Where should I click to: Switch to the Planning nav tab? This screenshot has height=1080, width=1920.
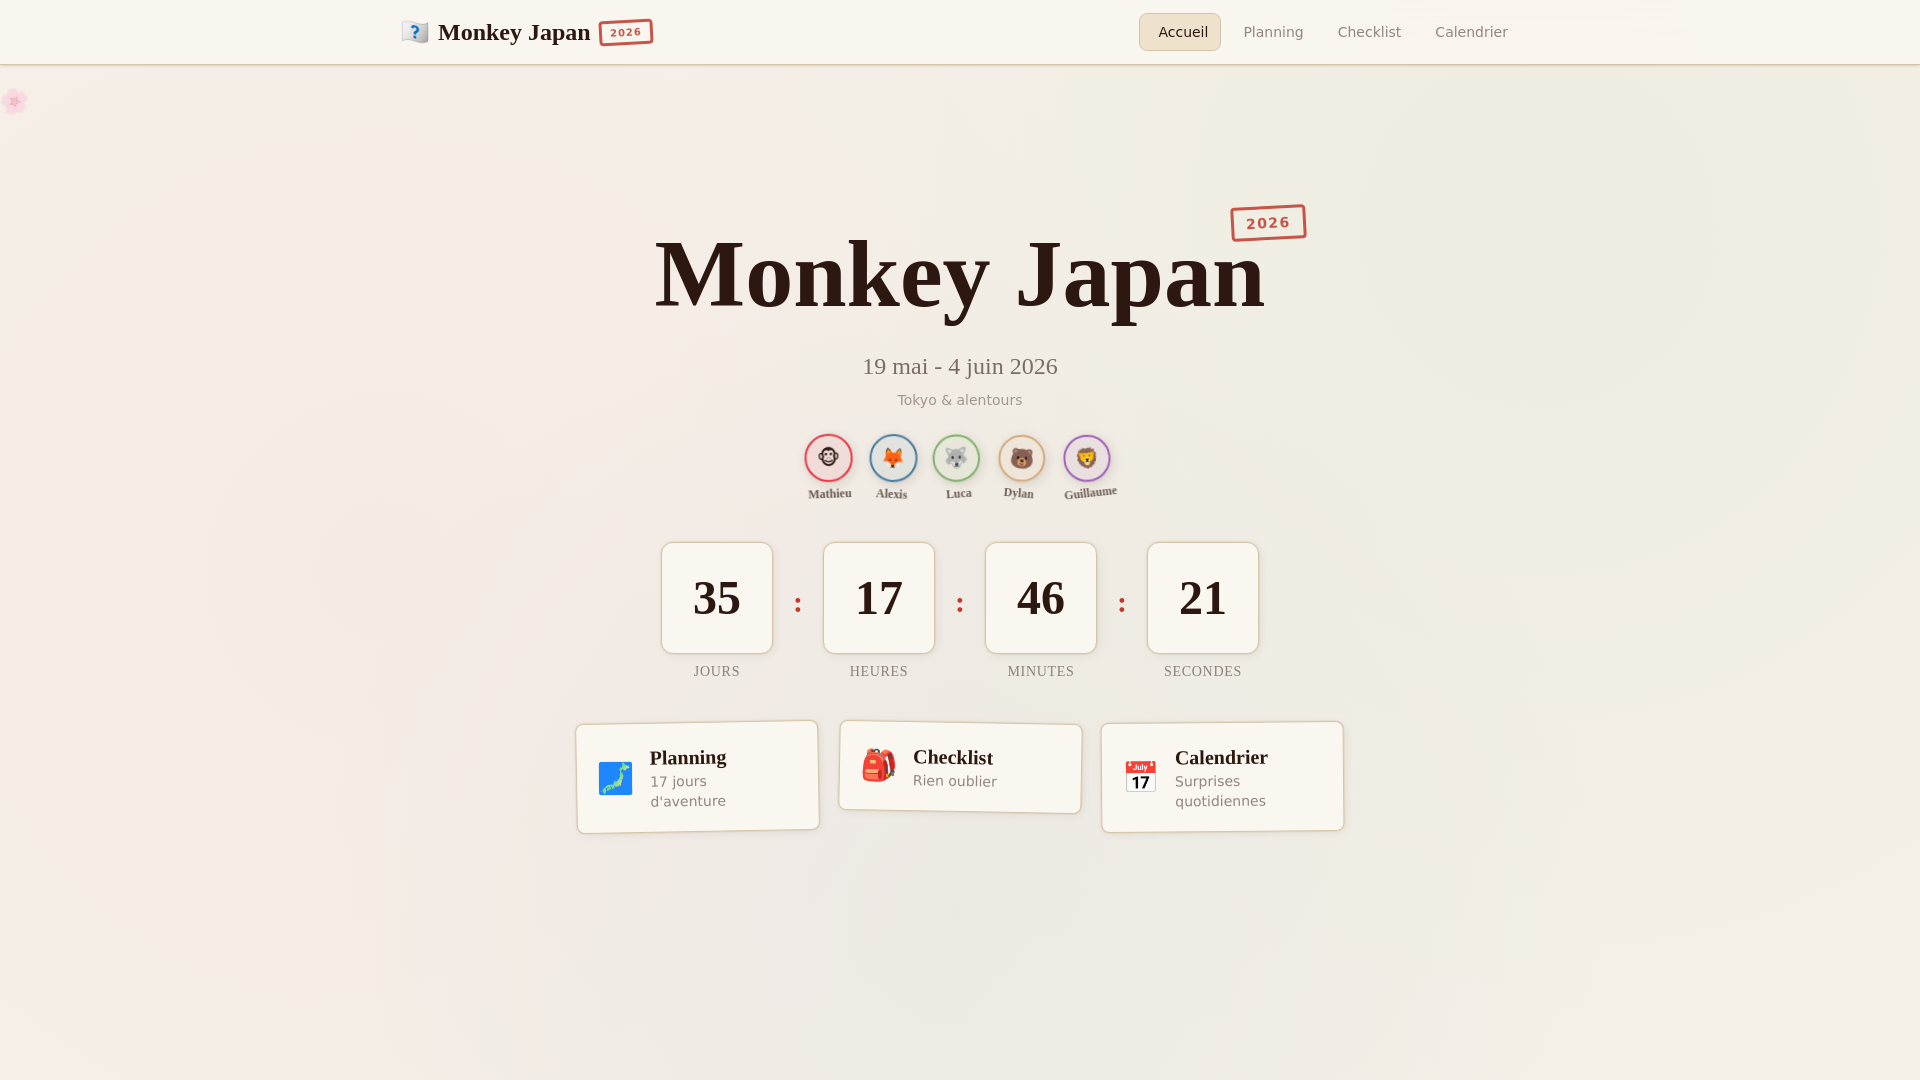pos(1273,32)
